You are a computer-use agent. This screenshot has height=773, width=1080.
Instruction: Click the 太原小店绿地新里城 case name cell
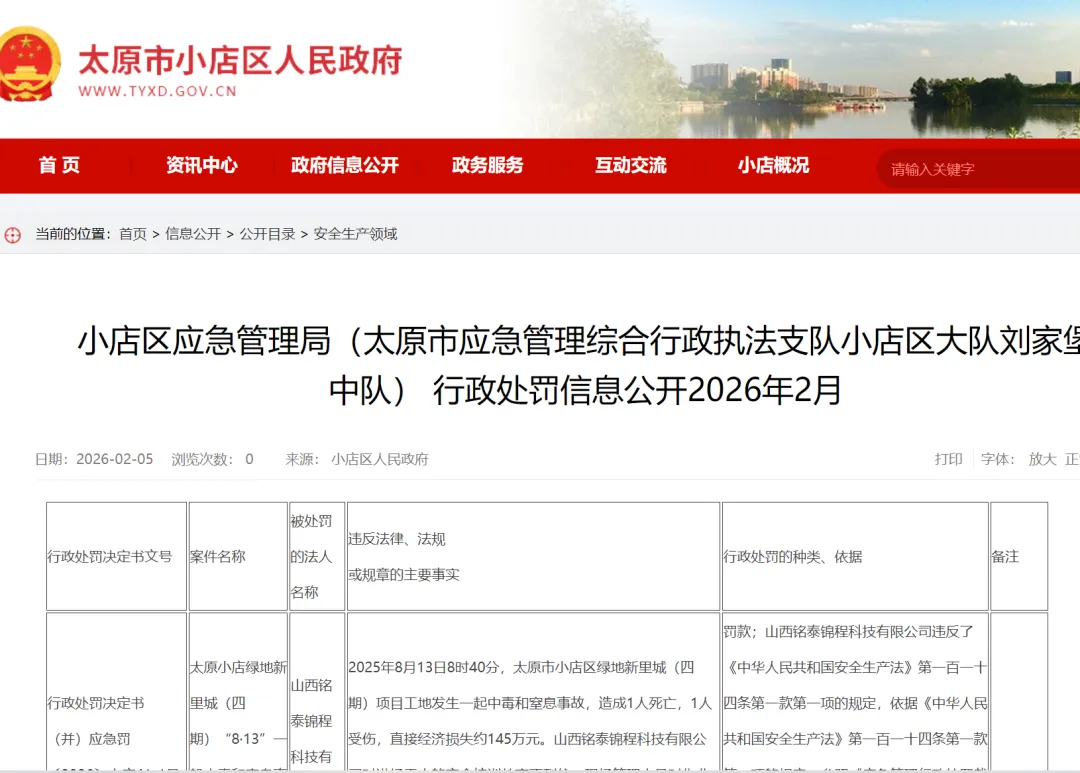(x=238, y=692)
